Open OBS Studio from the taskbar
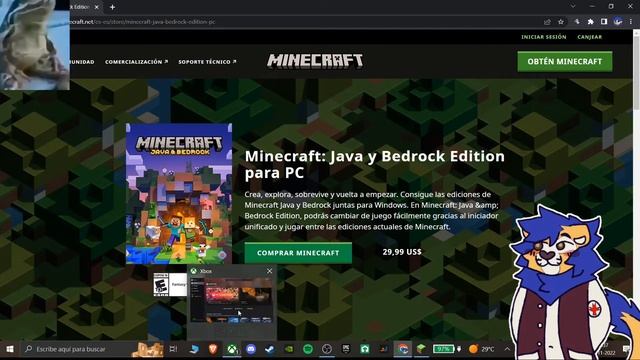Image resolution: width=640 pixels, height=360 pixels. pyautogui.click(x=327, y=349)
